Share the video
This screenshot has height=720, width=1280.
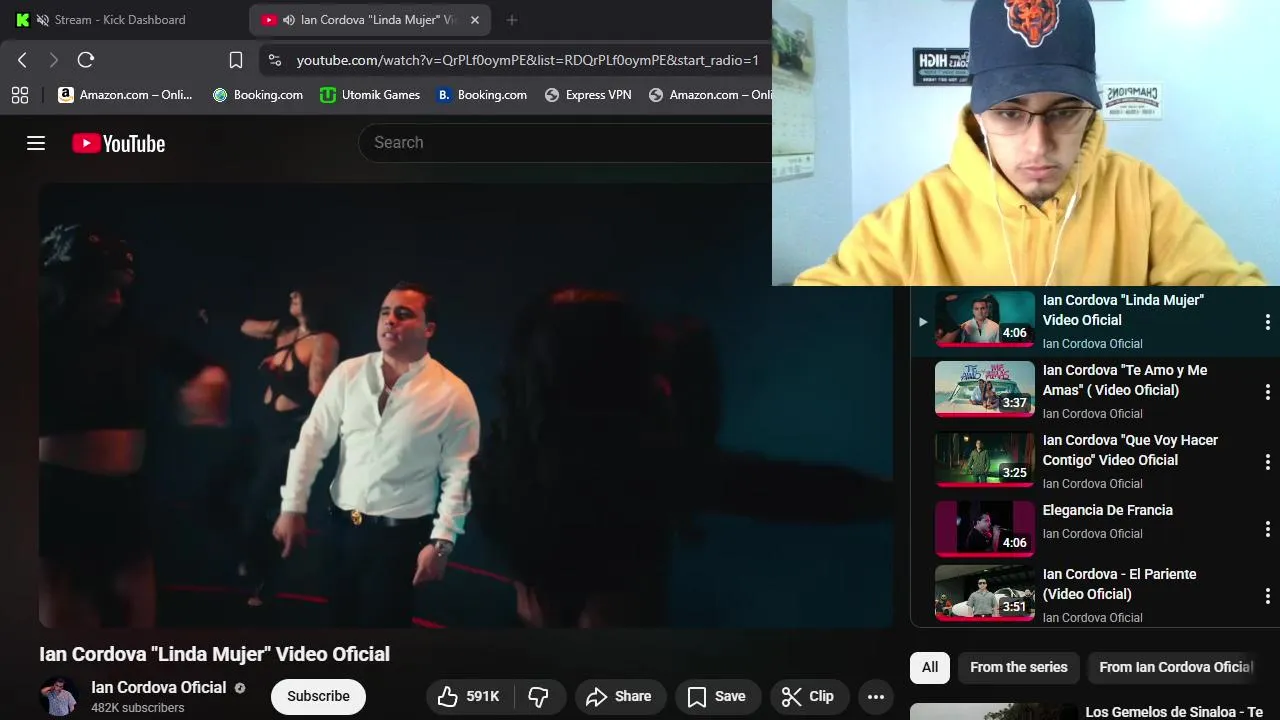click(619, 697)
